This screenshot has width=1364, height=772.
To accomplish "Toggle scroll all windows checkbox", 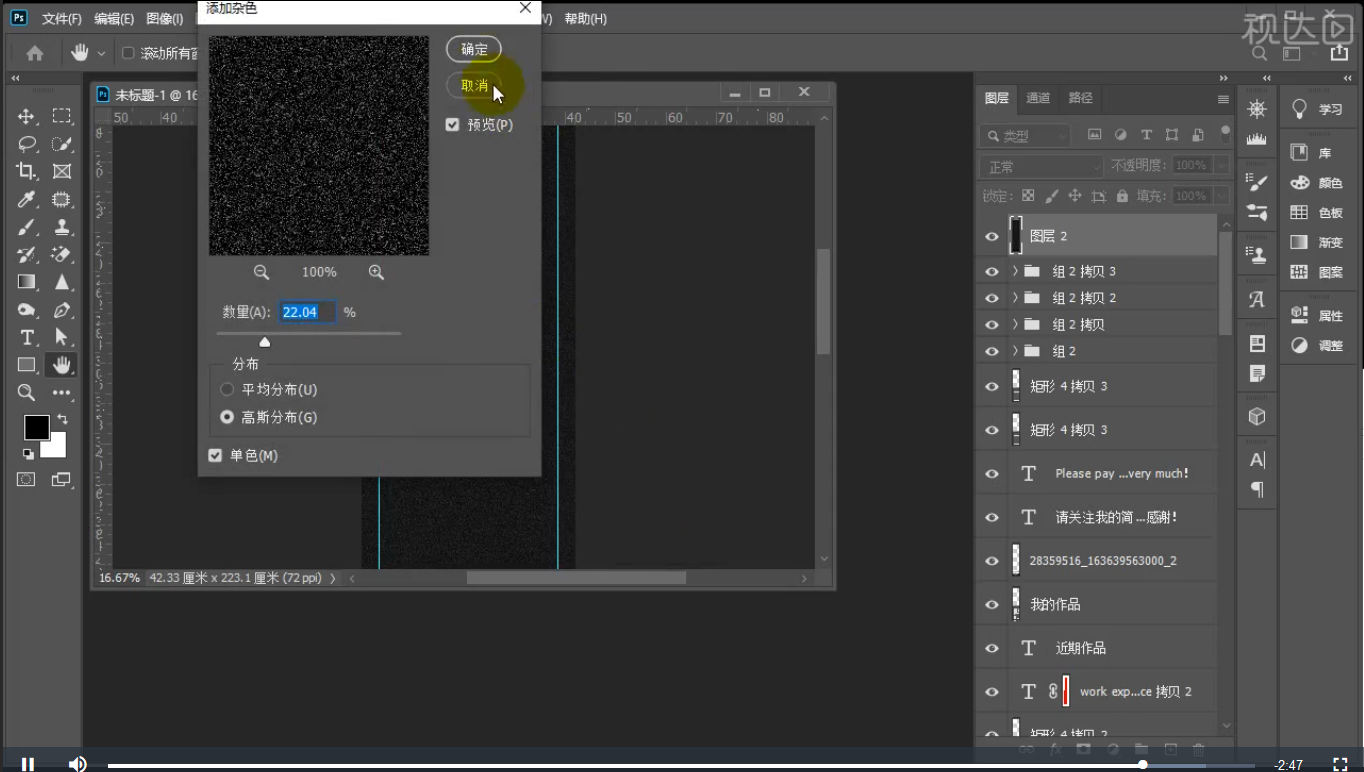I will (x=128, y=53).
